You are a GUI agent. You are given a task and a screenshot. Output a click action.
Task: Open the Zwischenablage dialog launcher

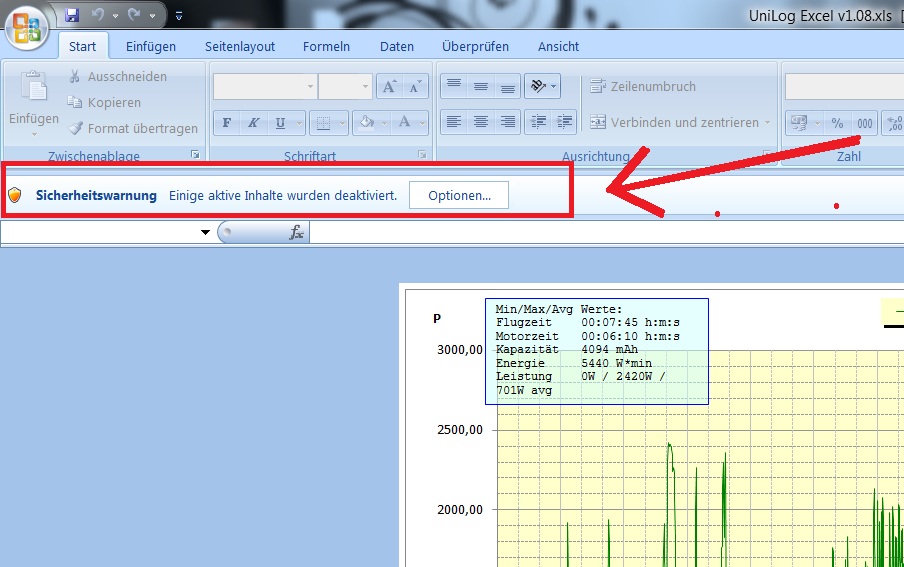[x=196, y=155]
